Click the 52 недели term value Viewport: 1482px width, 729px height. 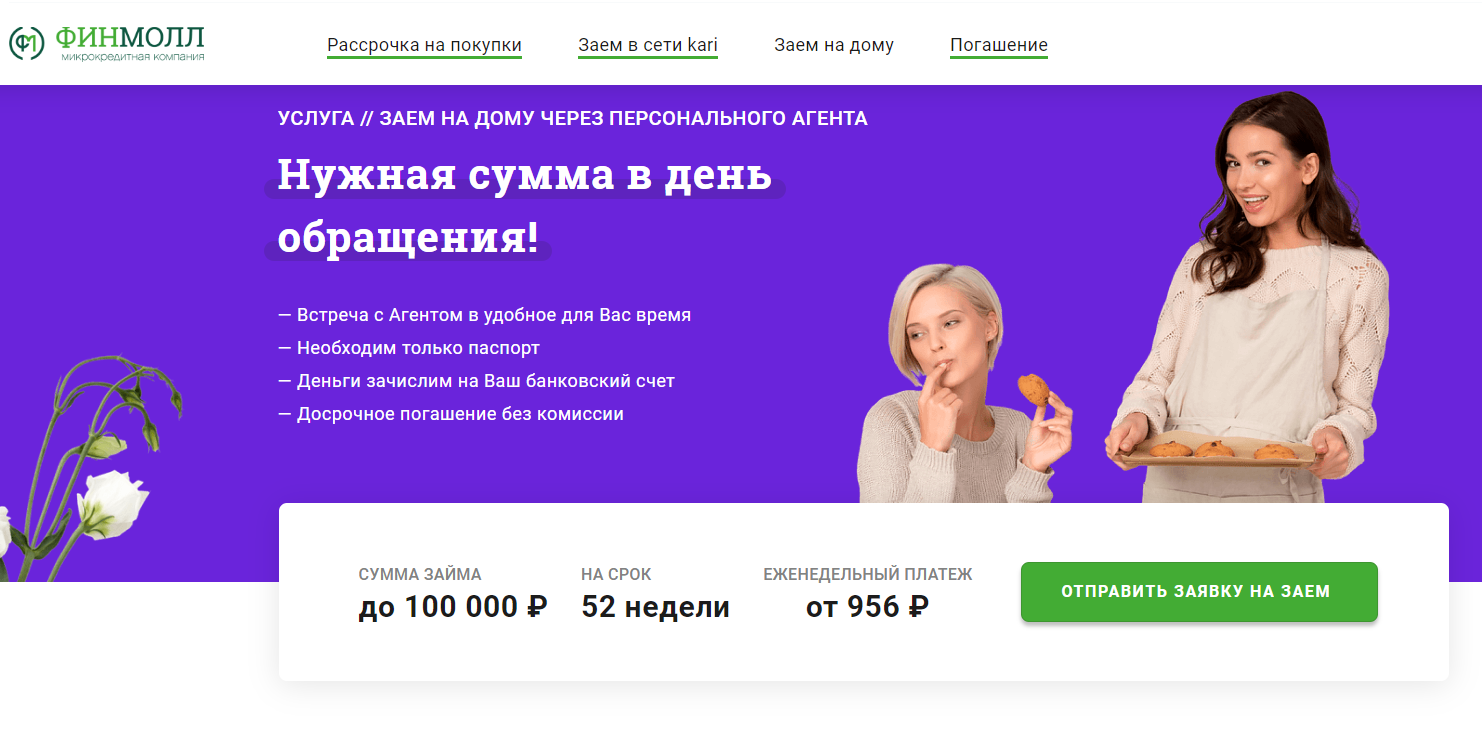[655, 607]
